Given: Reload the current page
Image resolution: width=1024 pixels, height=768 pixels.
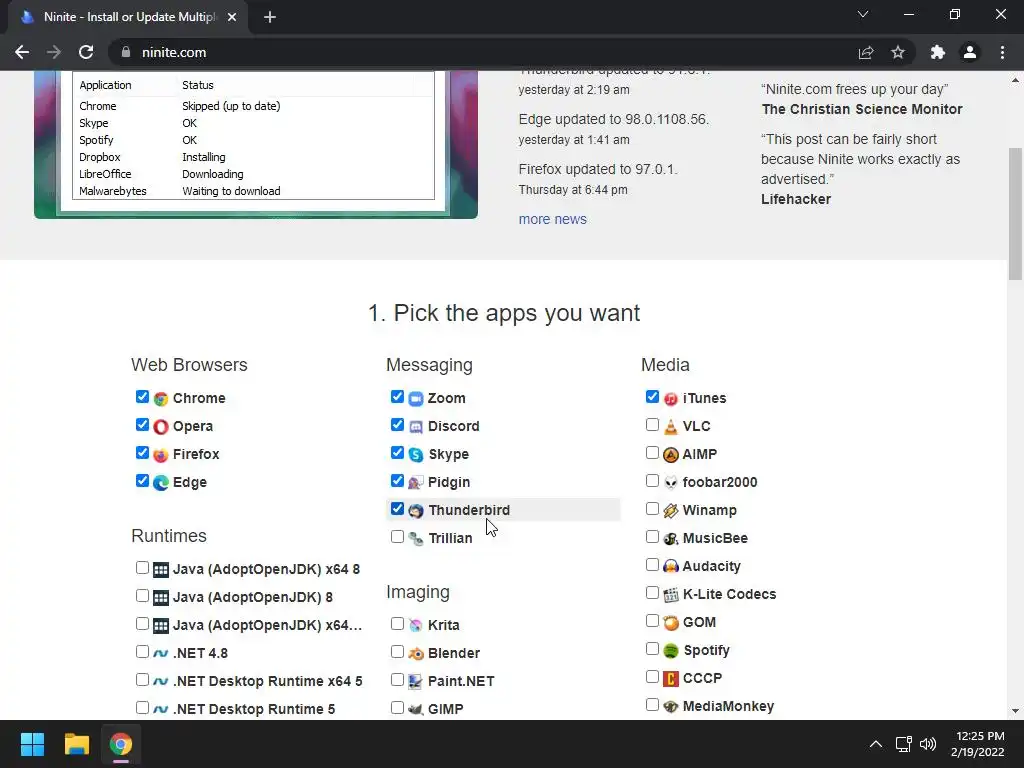Looking at the screenshot, I should 86,52.
